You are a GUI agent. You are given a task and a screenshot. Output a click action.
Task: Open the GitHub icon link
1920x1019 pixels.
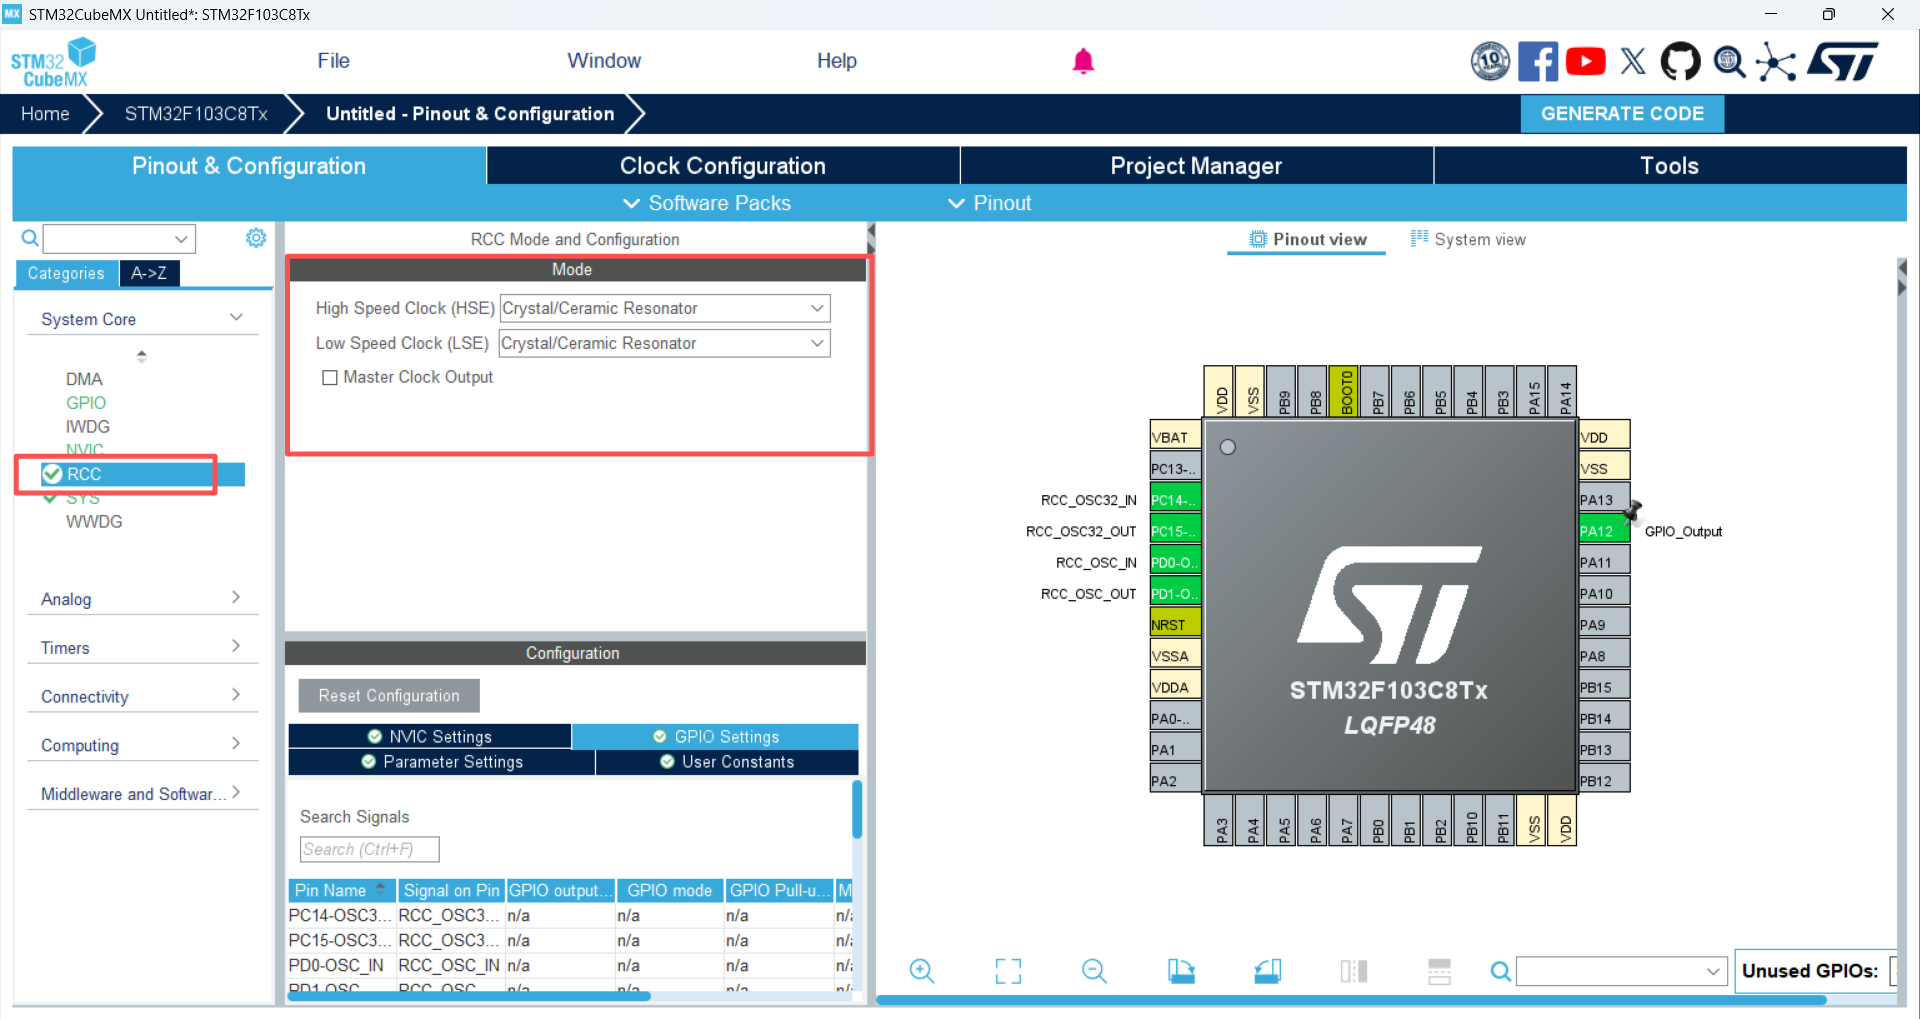[x=1681, y=61]
